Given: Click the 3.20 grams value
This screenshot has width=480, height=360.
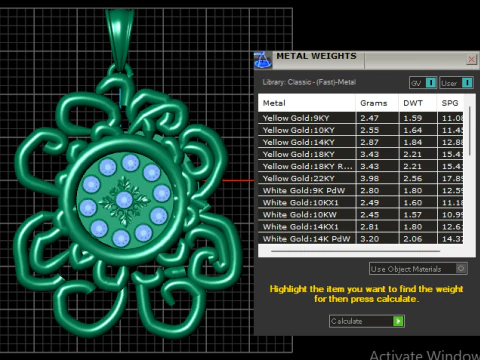Looking at the screenshot, I should 369,239.
